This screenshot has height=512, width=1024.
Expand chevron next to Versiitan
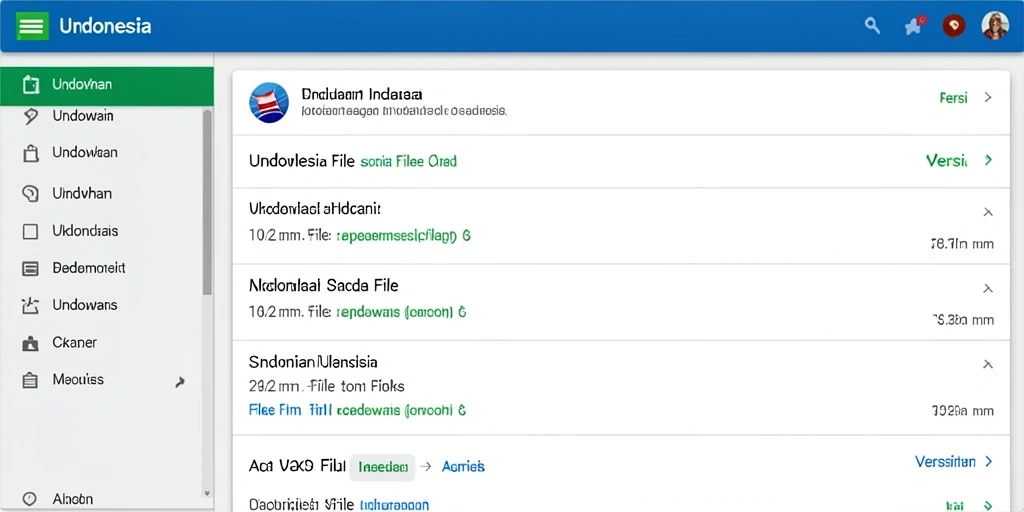coord(988,462)
